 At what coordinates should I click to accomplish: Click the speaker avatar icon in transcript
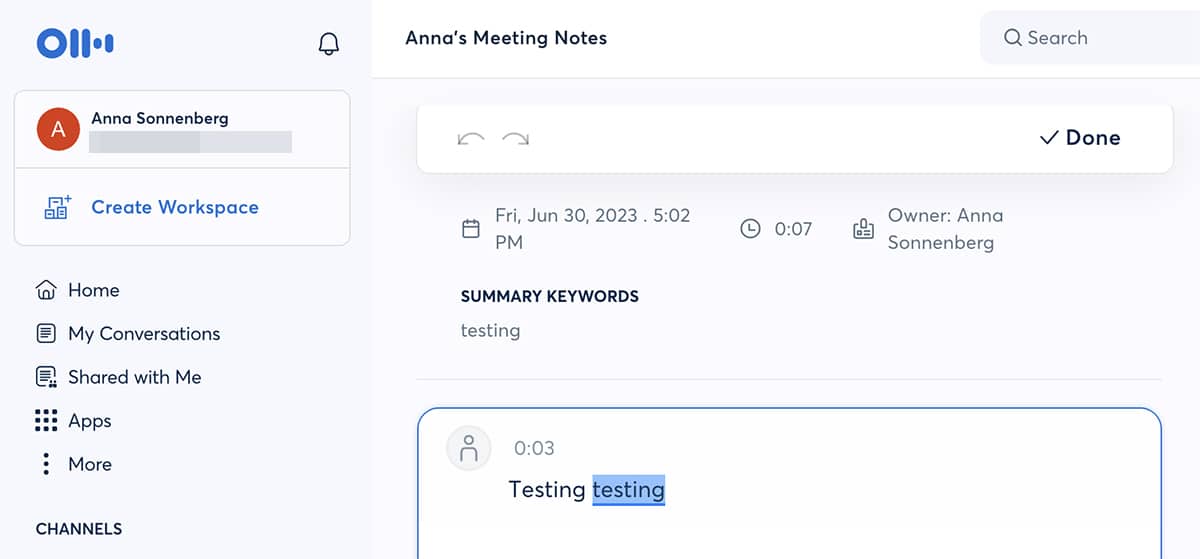pyautogui.click(x=468, y=448)
